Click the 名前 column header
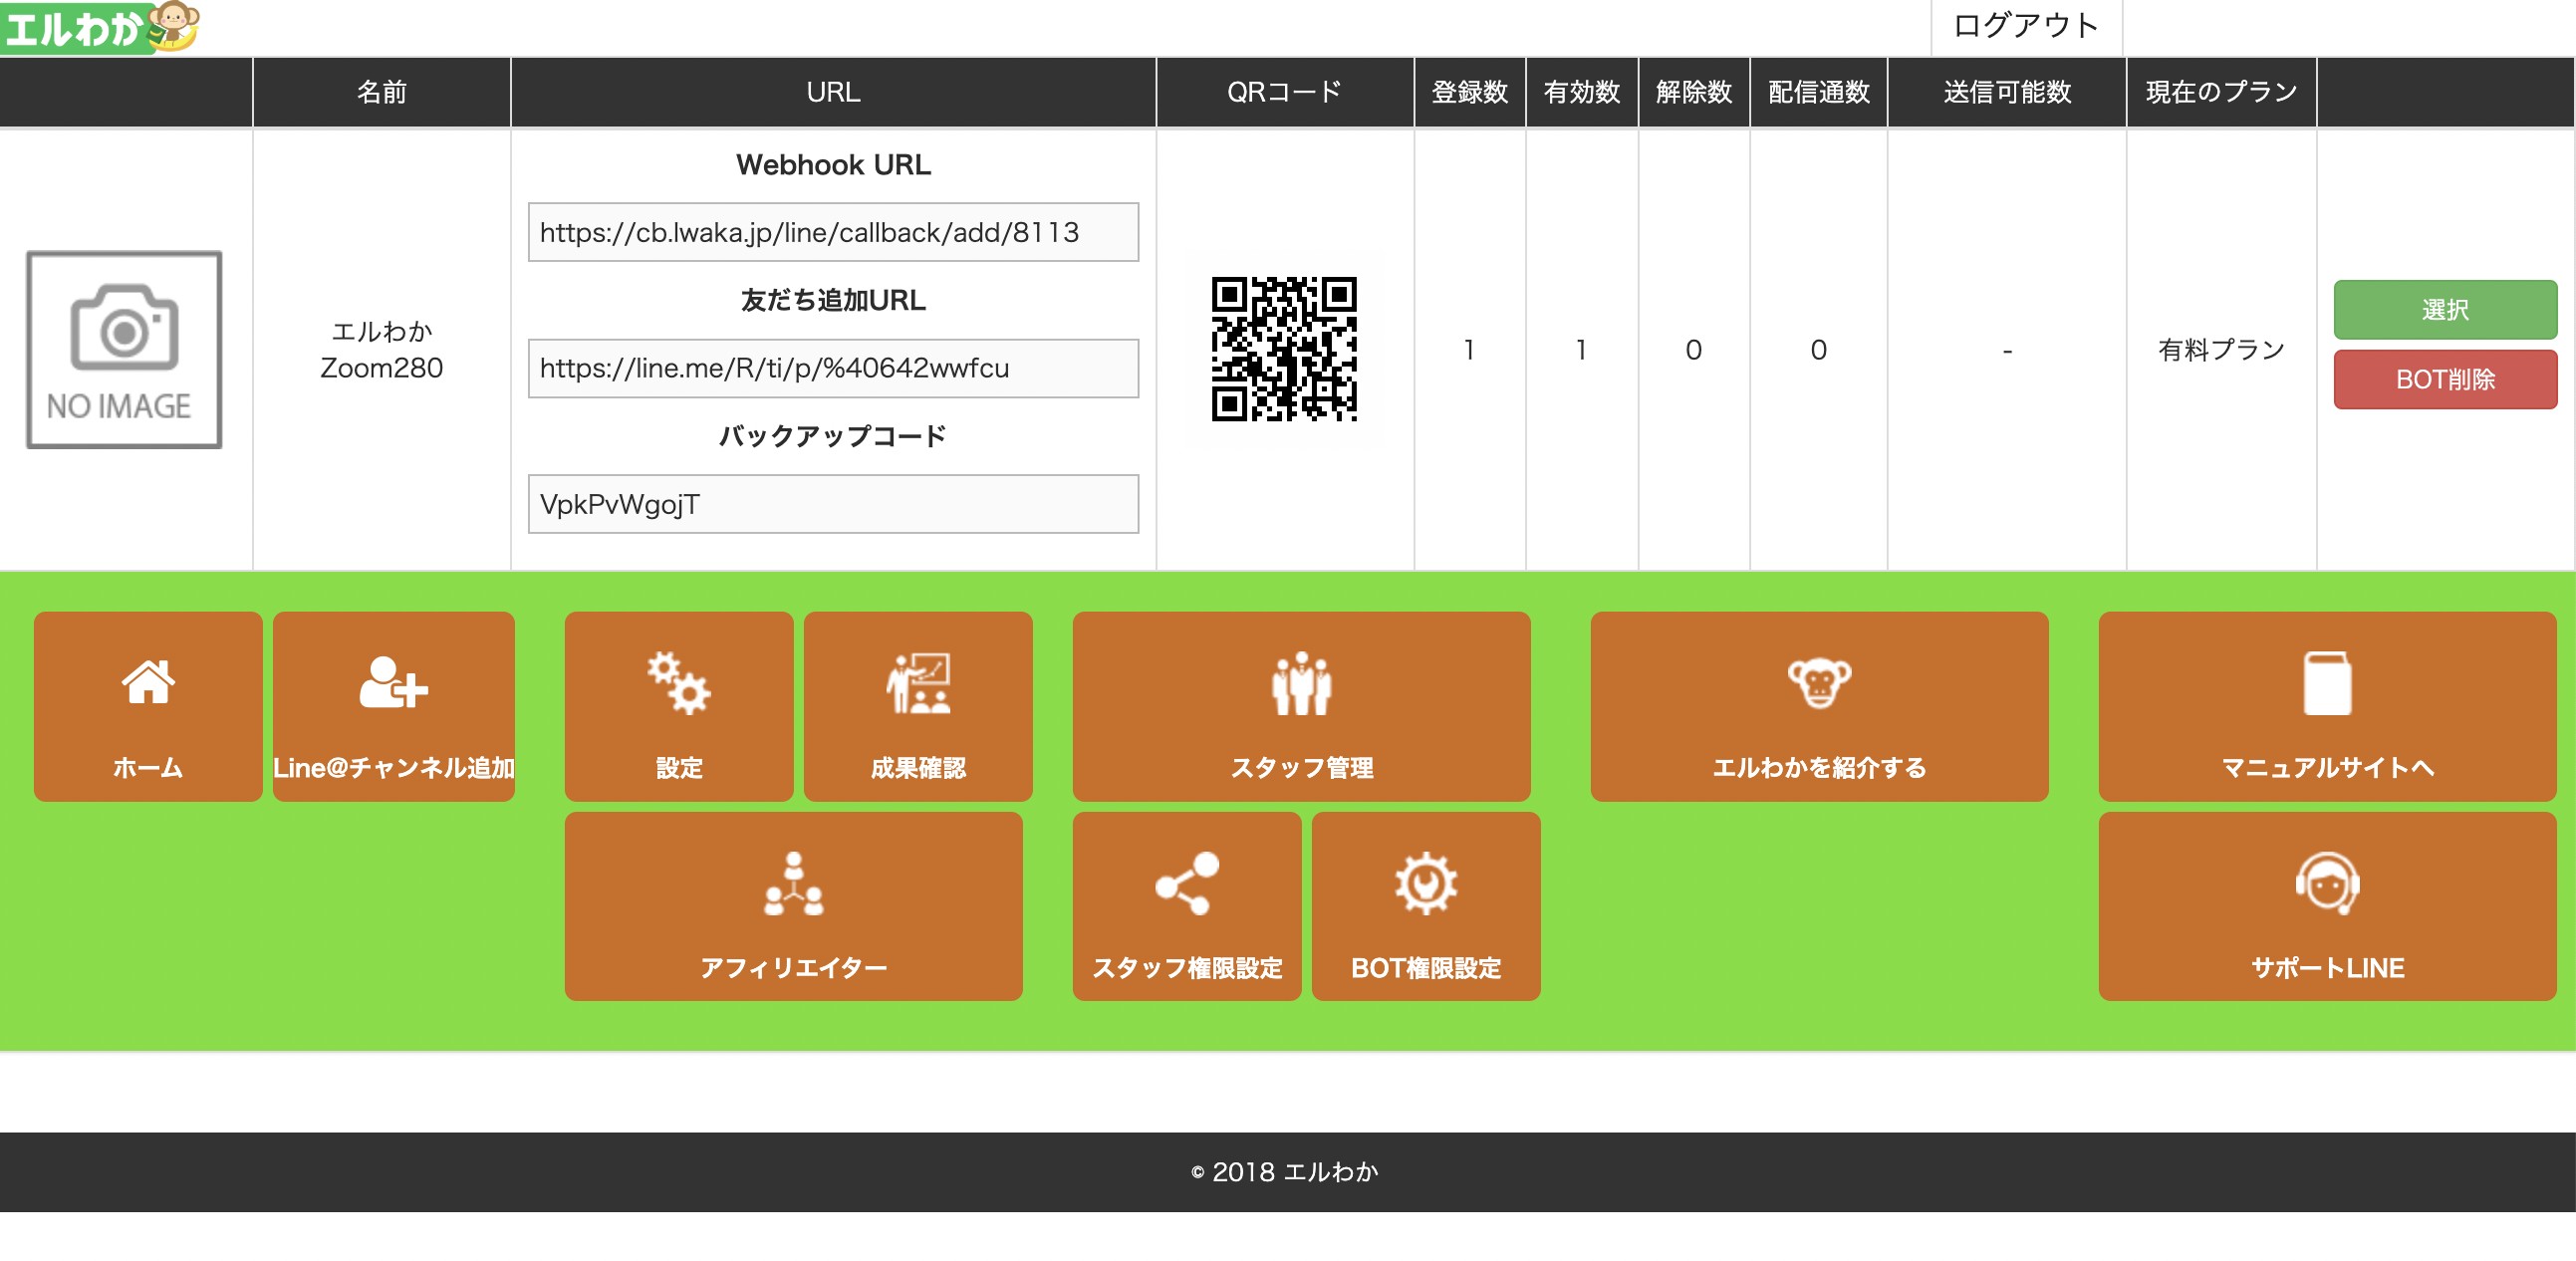 pyautogui.click(x=382, y=92)
